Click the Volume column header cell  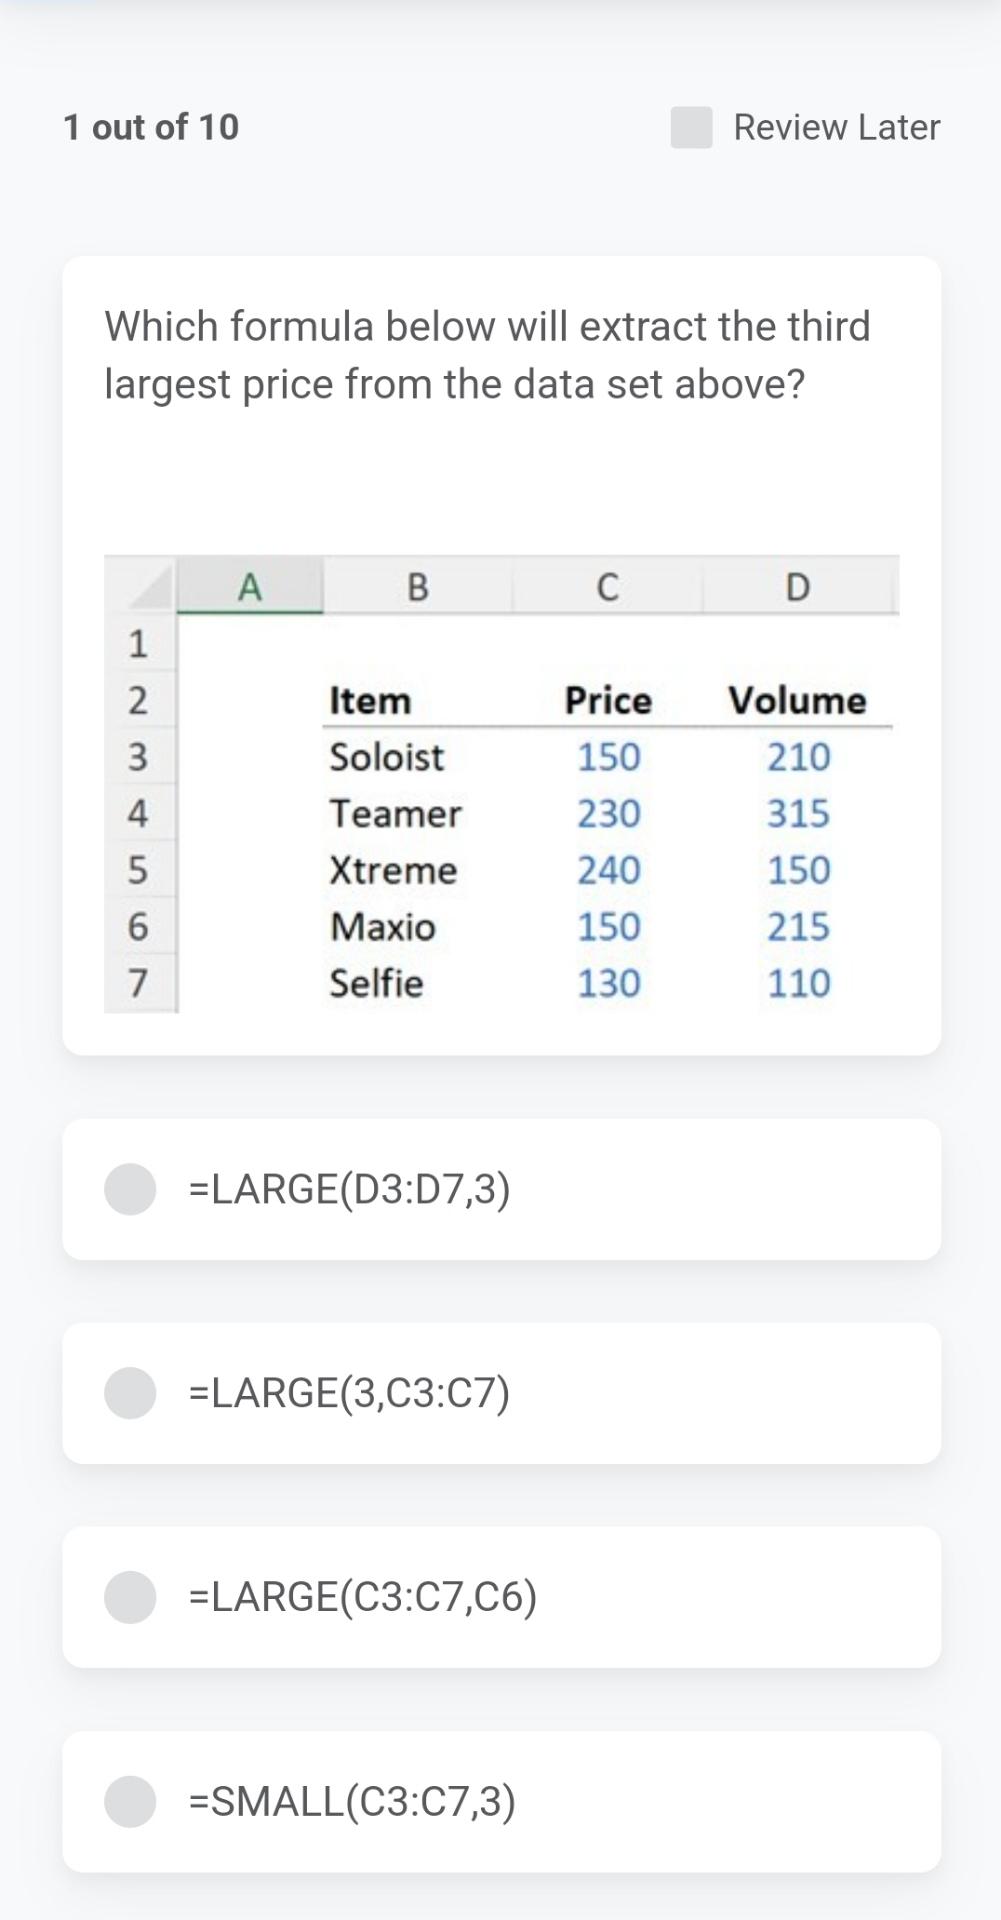click(797, 700)
